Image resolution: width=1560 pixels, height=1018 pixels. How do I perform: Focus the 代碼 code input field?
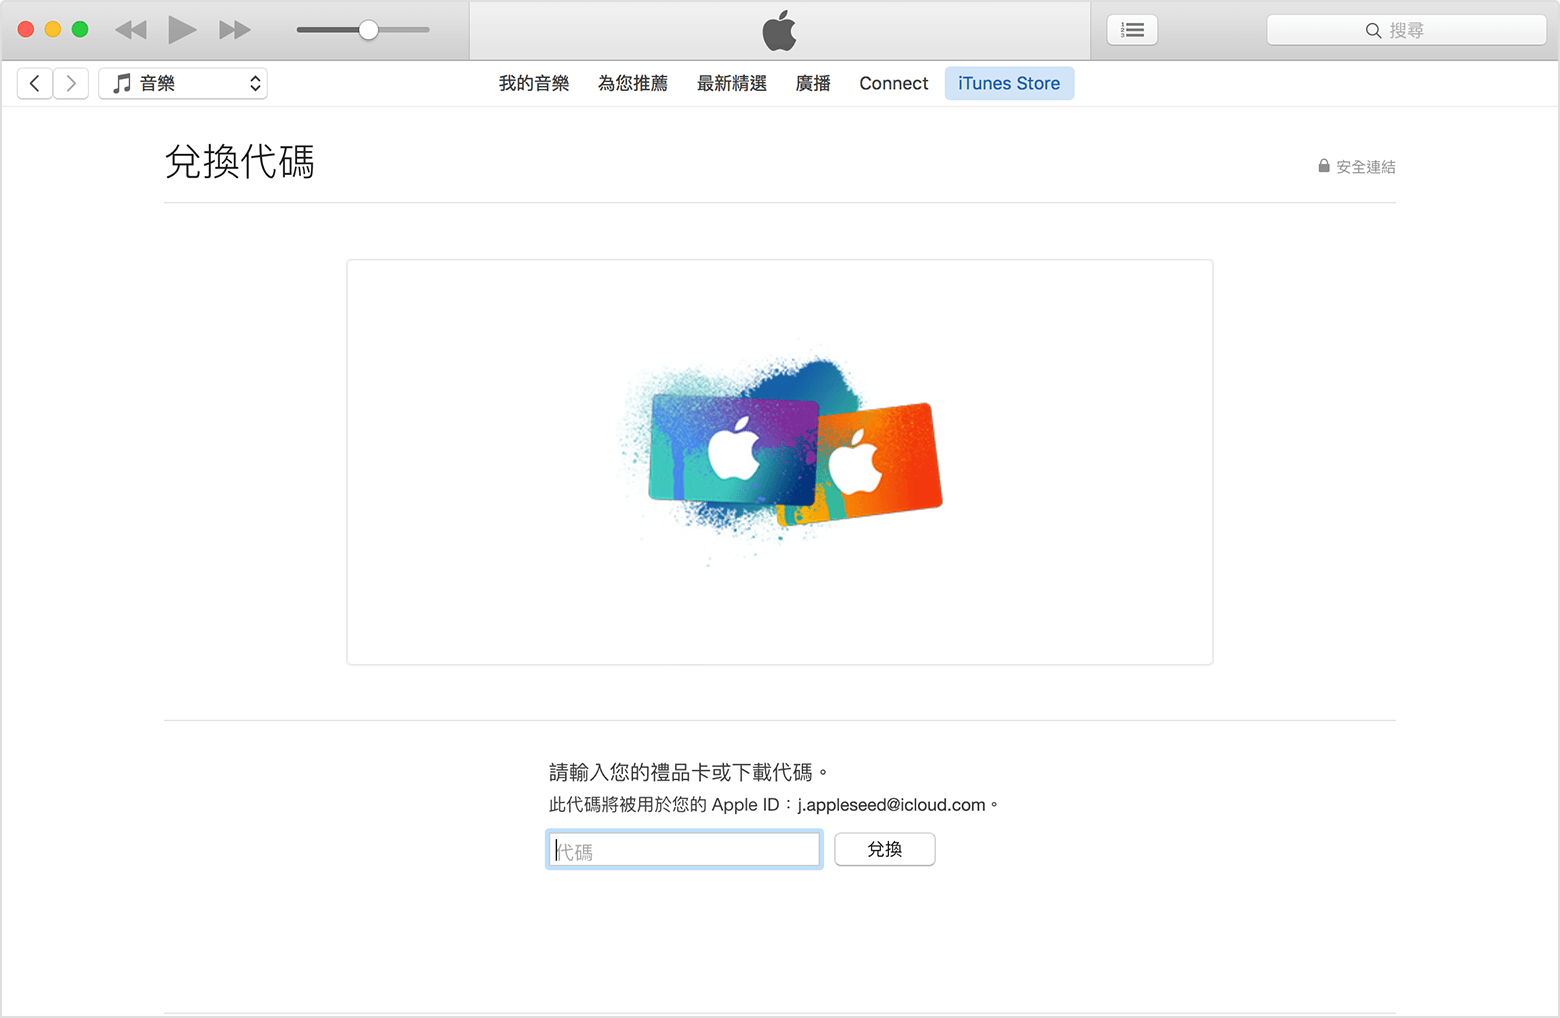point(684,850)
